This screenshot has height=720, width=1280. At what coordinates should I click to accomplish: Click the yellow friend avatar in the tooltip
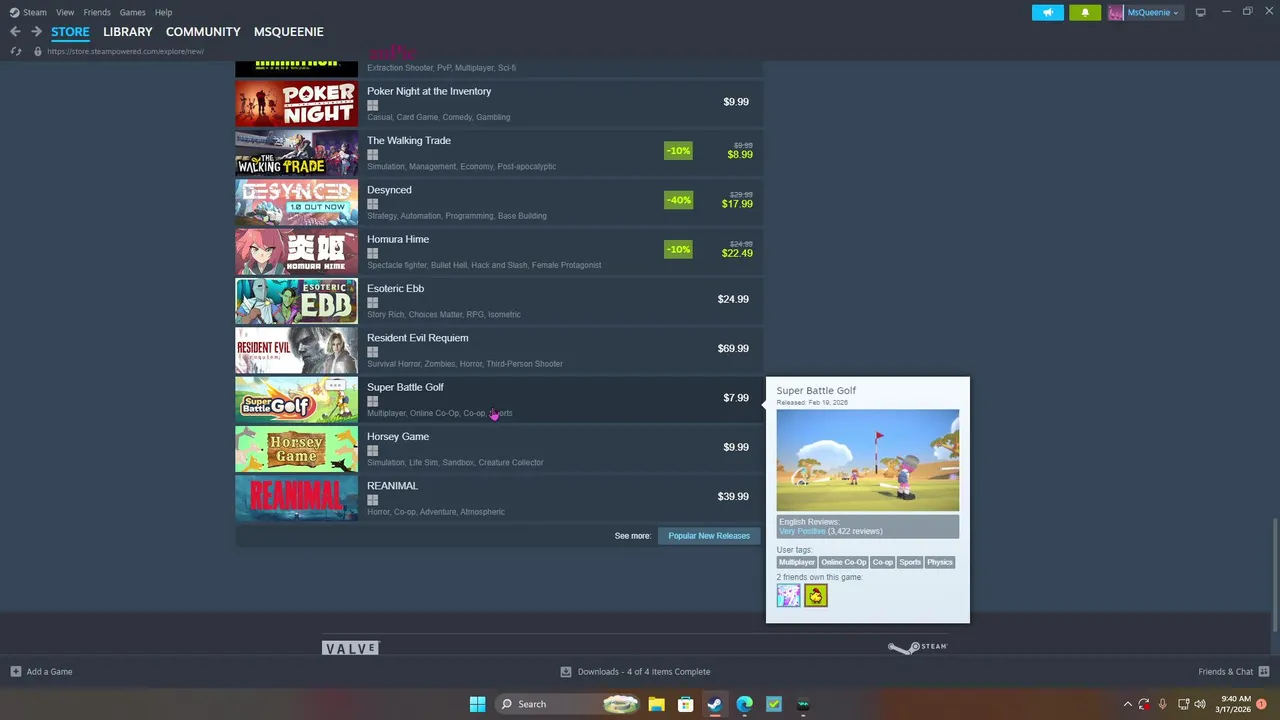[x=816, y=595]
